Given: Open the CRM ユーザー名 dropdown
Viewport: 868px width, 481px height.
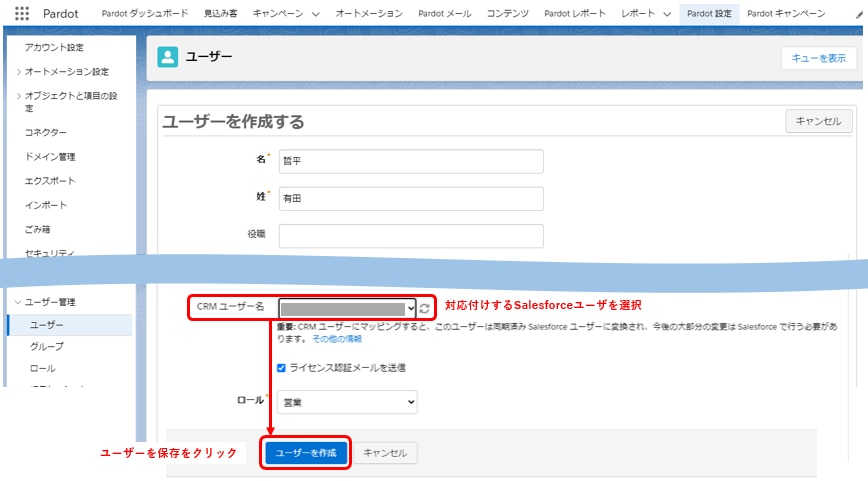Looking at the screenshot, I should pyautogui.click(x=347, y=308).
